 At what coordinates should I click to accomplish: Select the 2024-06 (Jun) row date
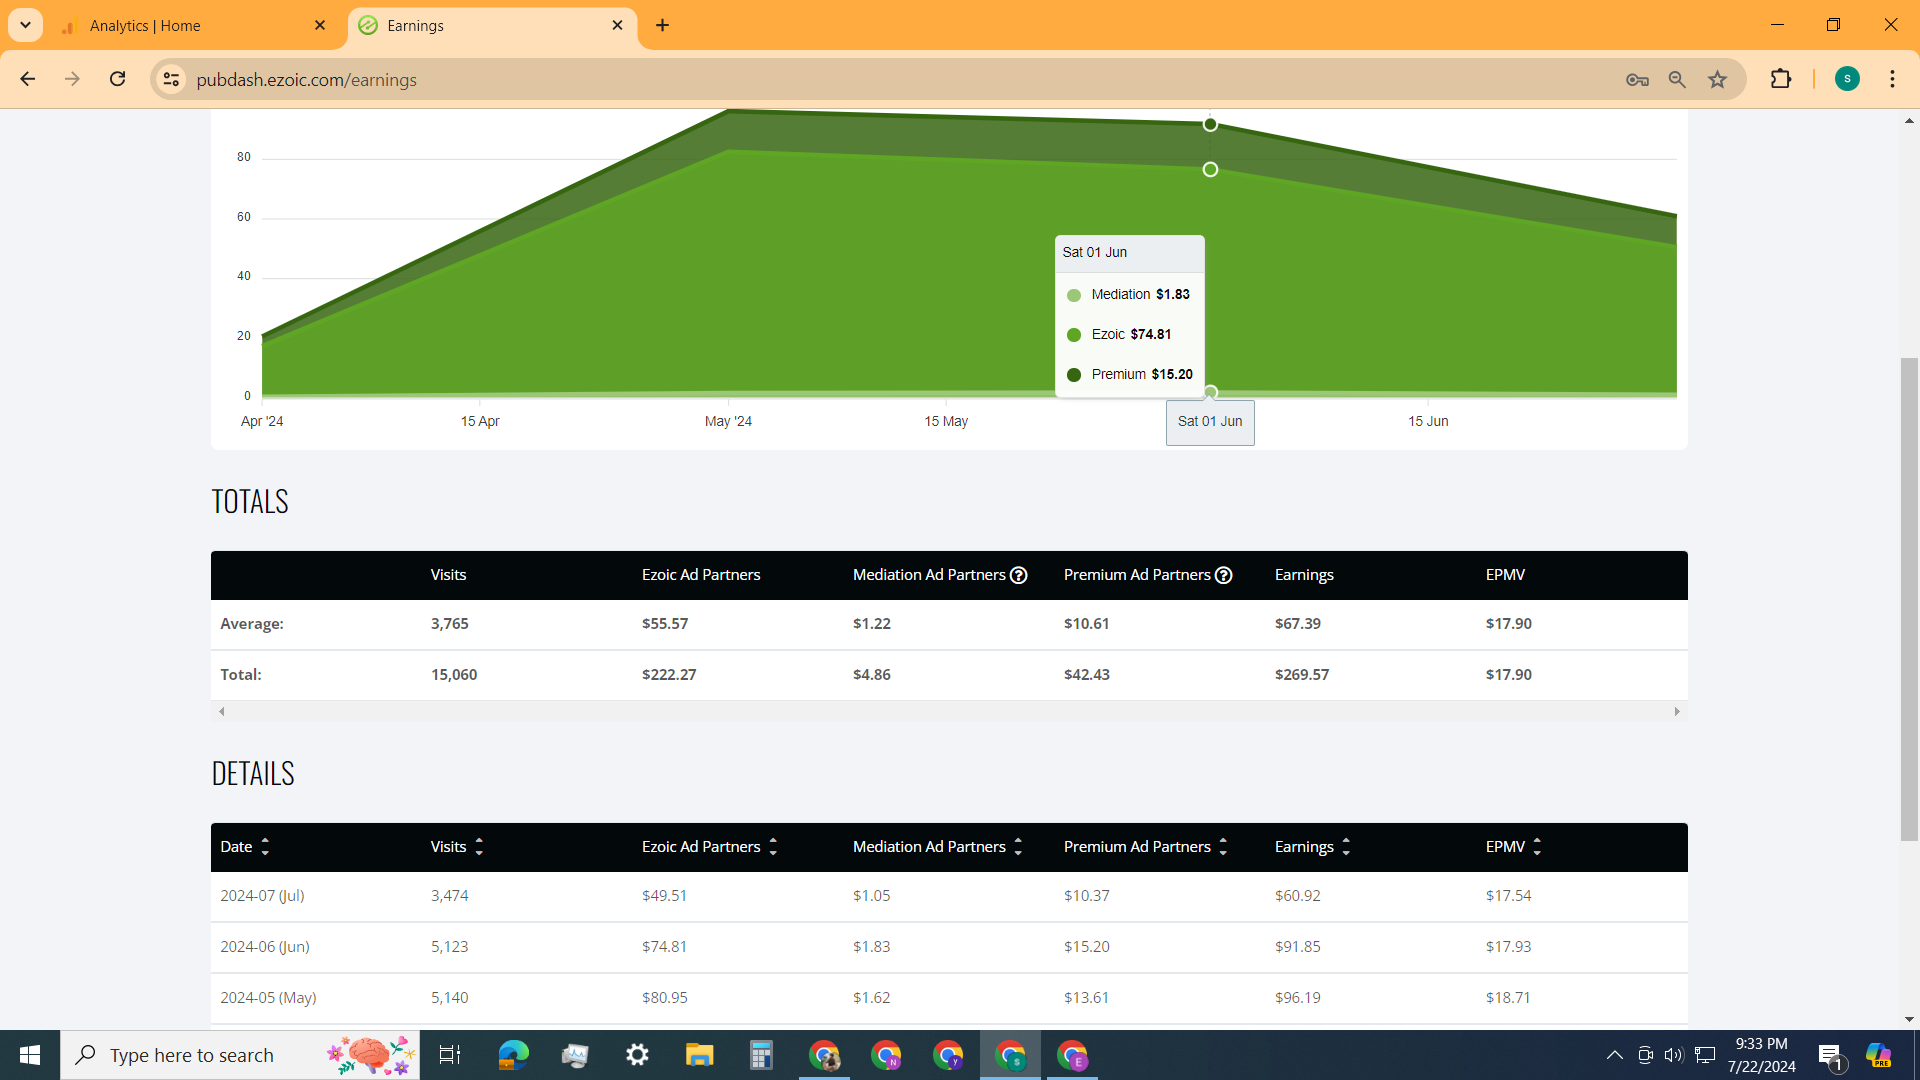pos(265,947)
